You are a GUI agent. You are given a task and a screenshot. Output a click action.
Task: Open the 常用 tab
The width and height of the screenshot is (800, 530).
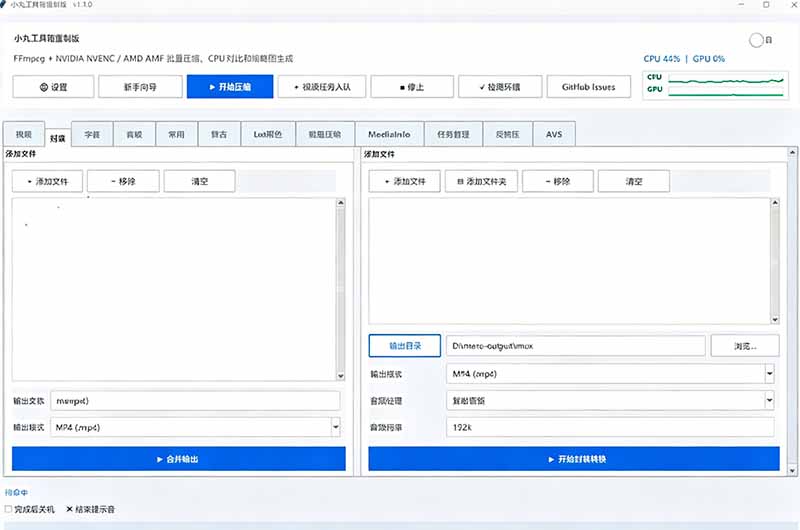(x=177, y=134)
